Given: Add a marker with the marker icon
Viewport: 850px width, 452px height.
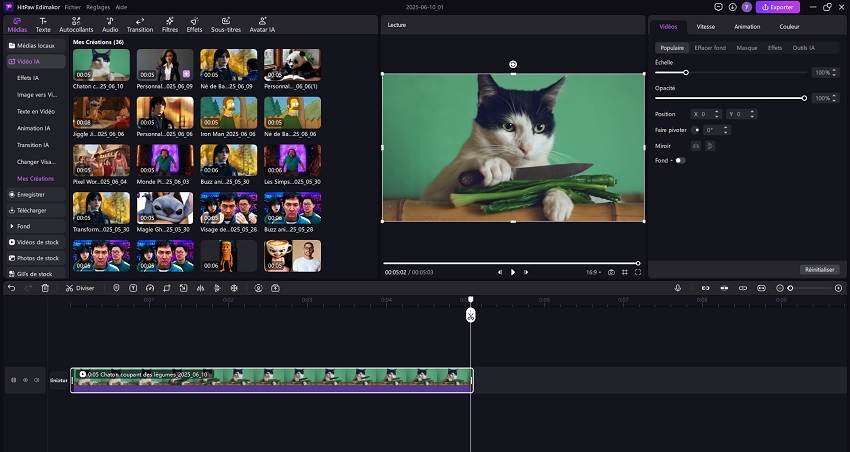Looking at the screenshot, I should 116,288.
